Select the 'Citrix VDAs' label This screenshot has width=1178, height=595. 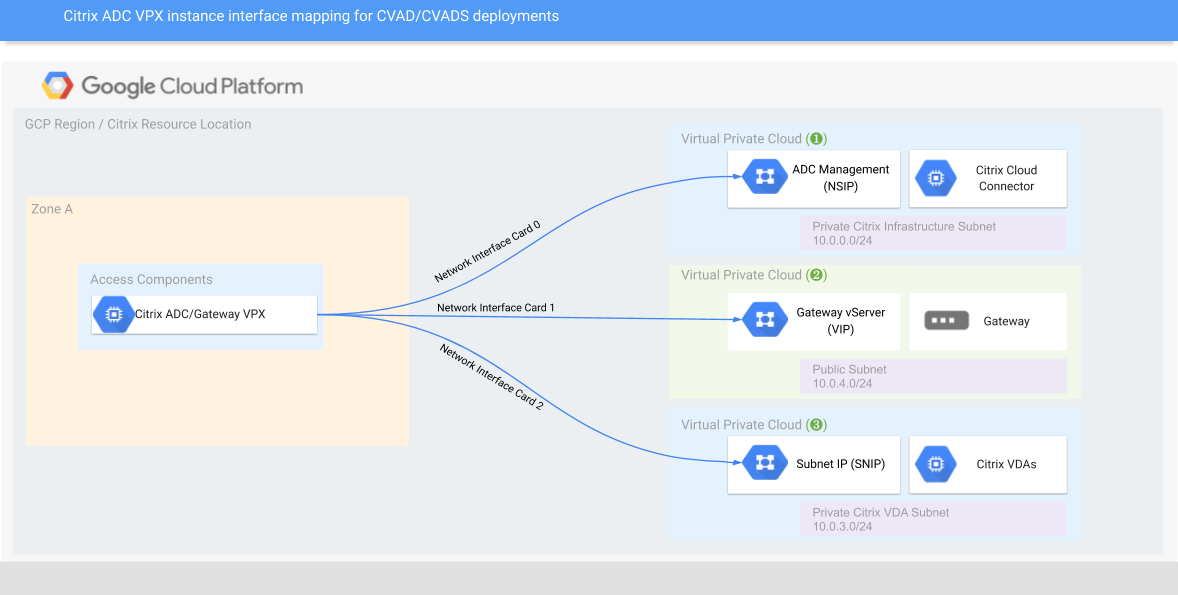pos(1006,464)
